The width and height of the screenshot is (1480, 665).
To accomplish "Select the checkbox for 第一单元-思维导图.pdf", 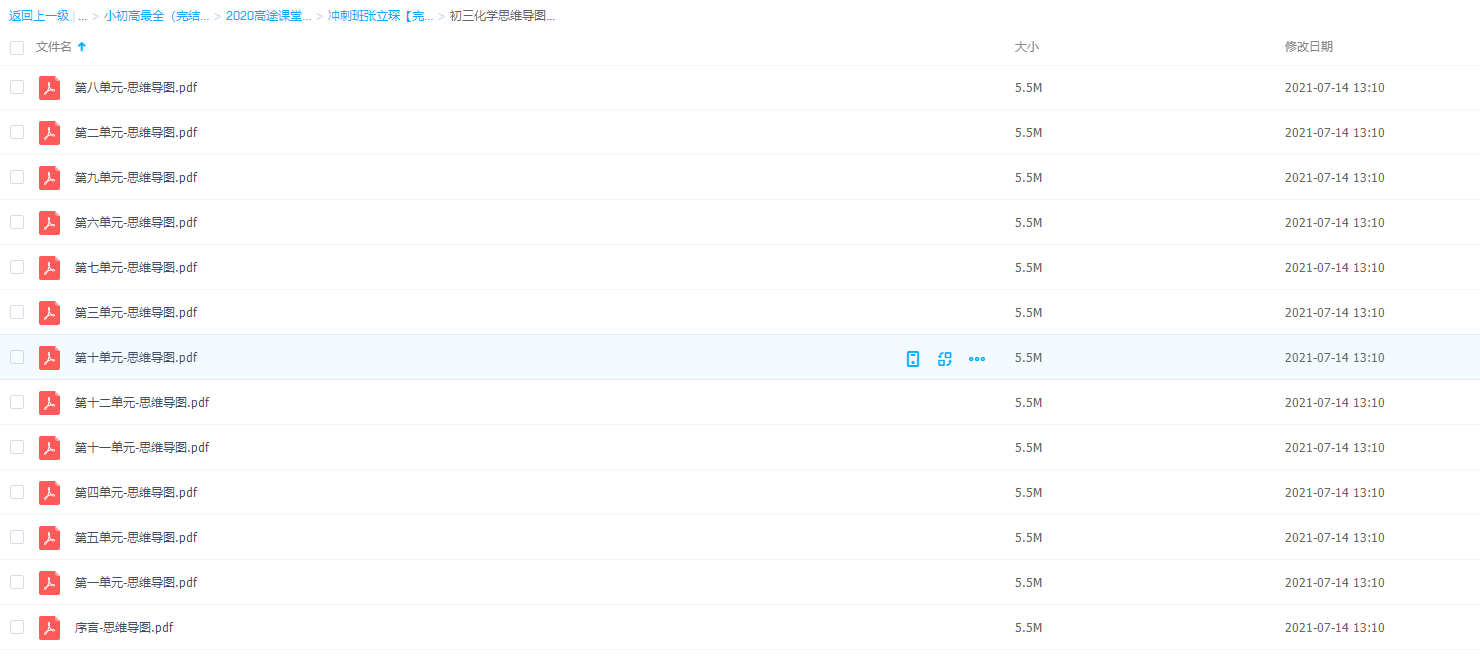I will [x=17, y=582].
